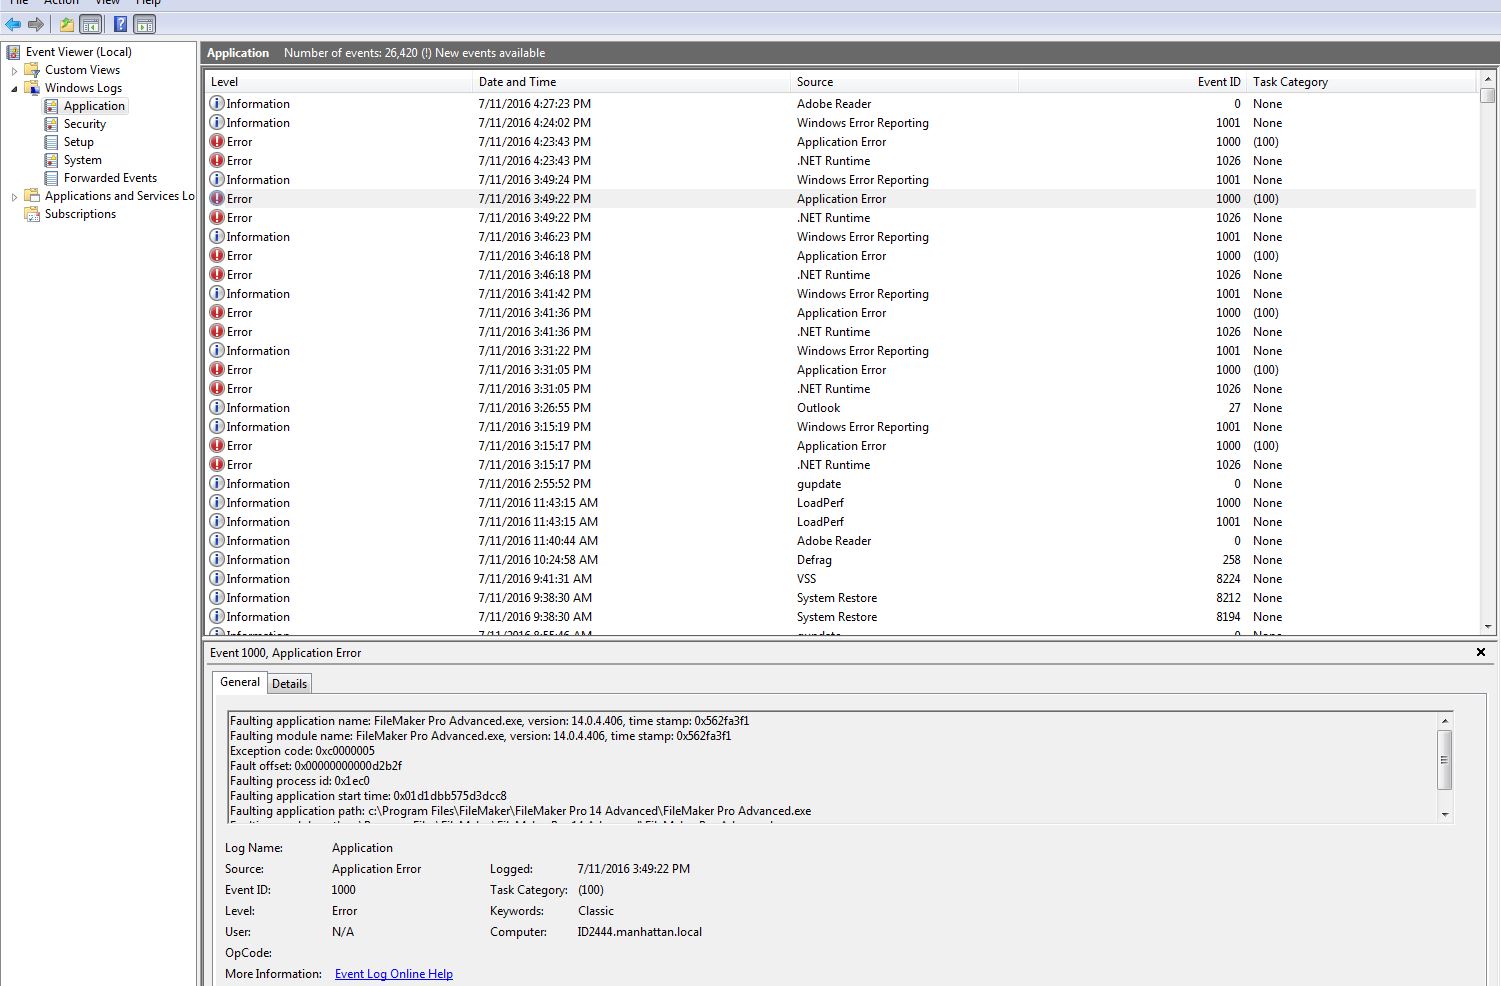Click Error icon of Application Error 3:31:05 PM row
The width and height of the screenshot is (1501, 986).
click(217, 369)
